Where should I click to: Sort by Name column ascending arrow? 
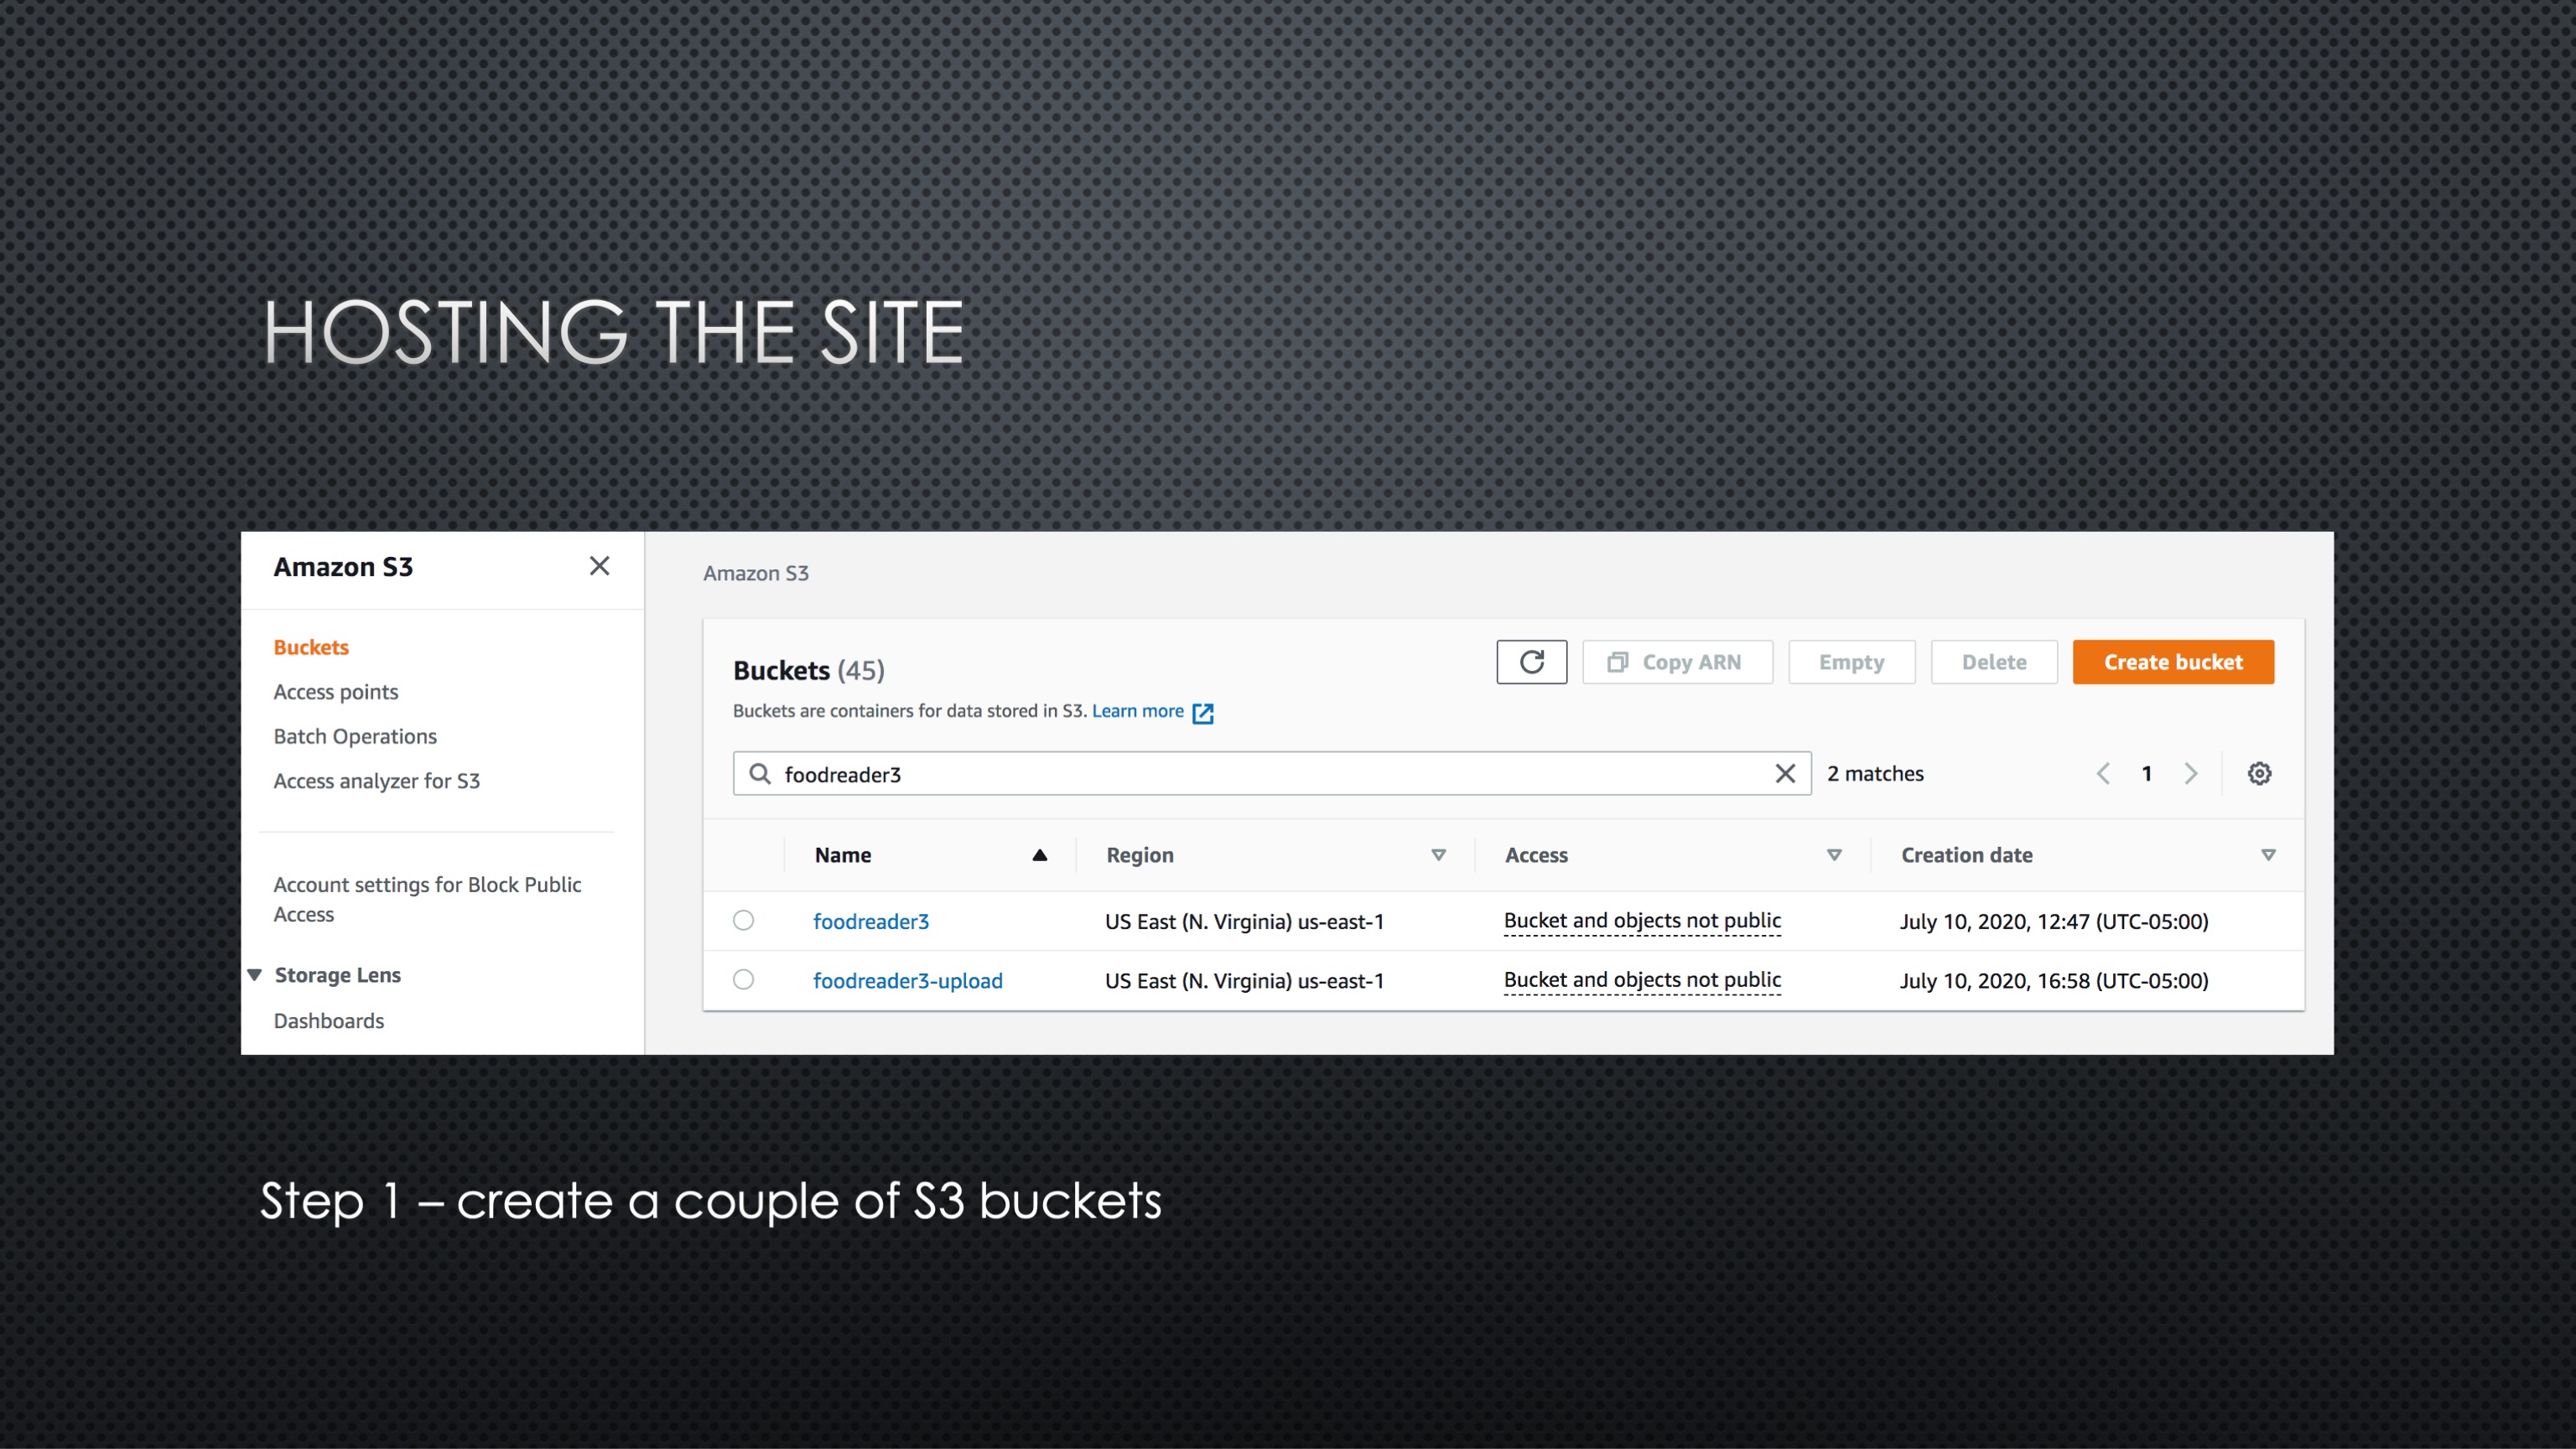[1039, 855]
